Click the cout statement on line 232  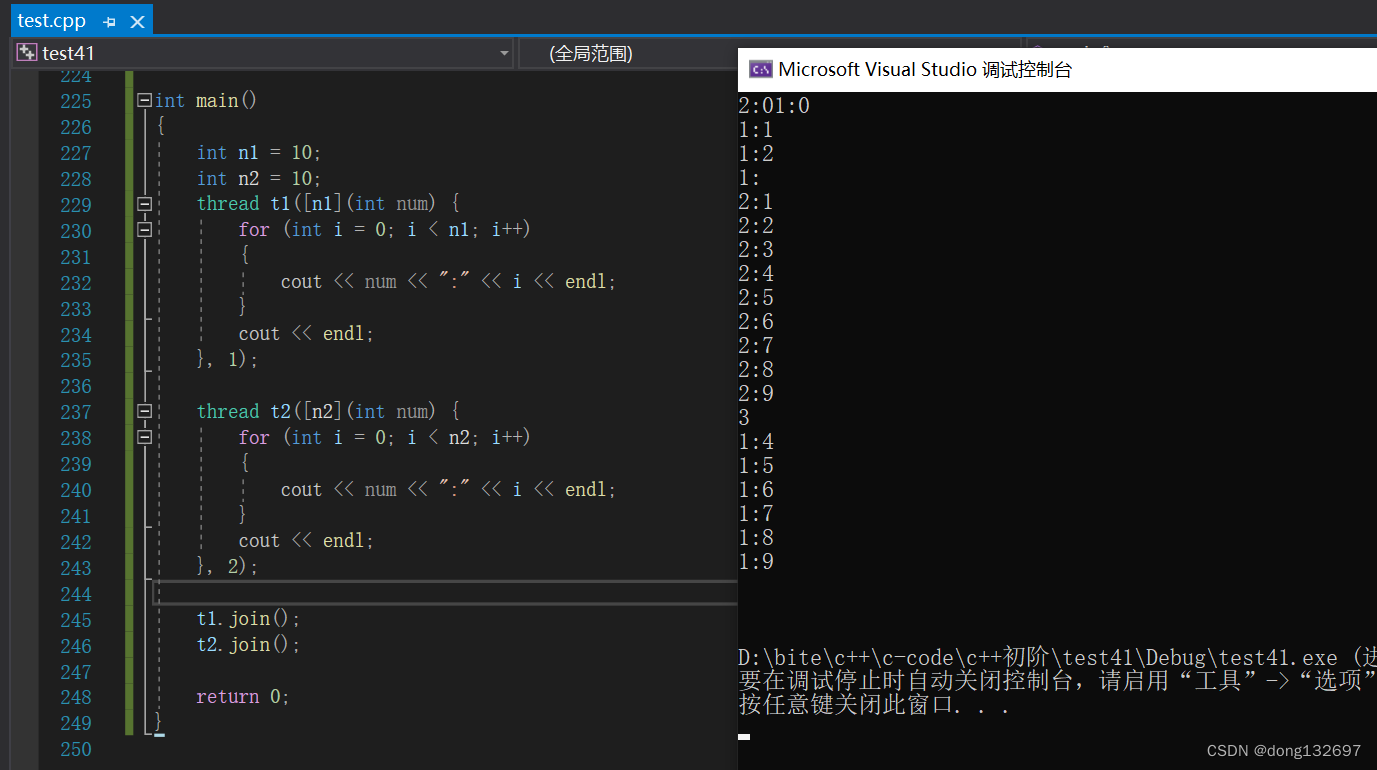(x=448, y=282)
